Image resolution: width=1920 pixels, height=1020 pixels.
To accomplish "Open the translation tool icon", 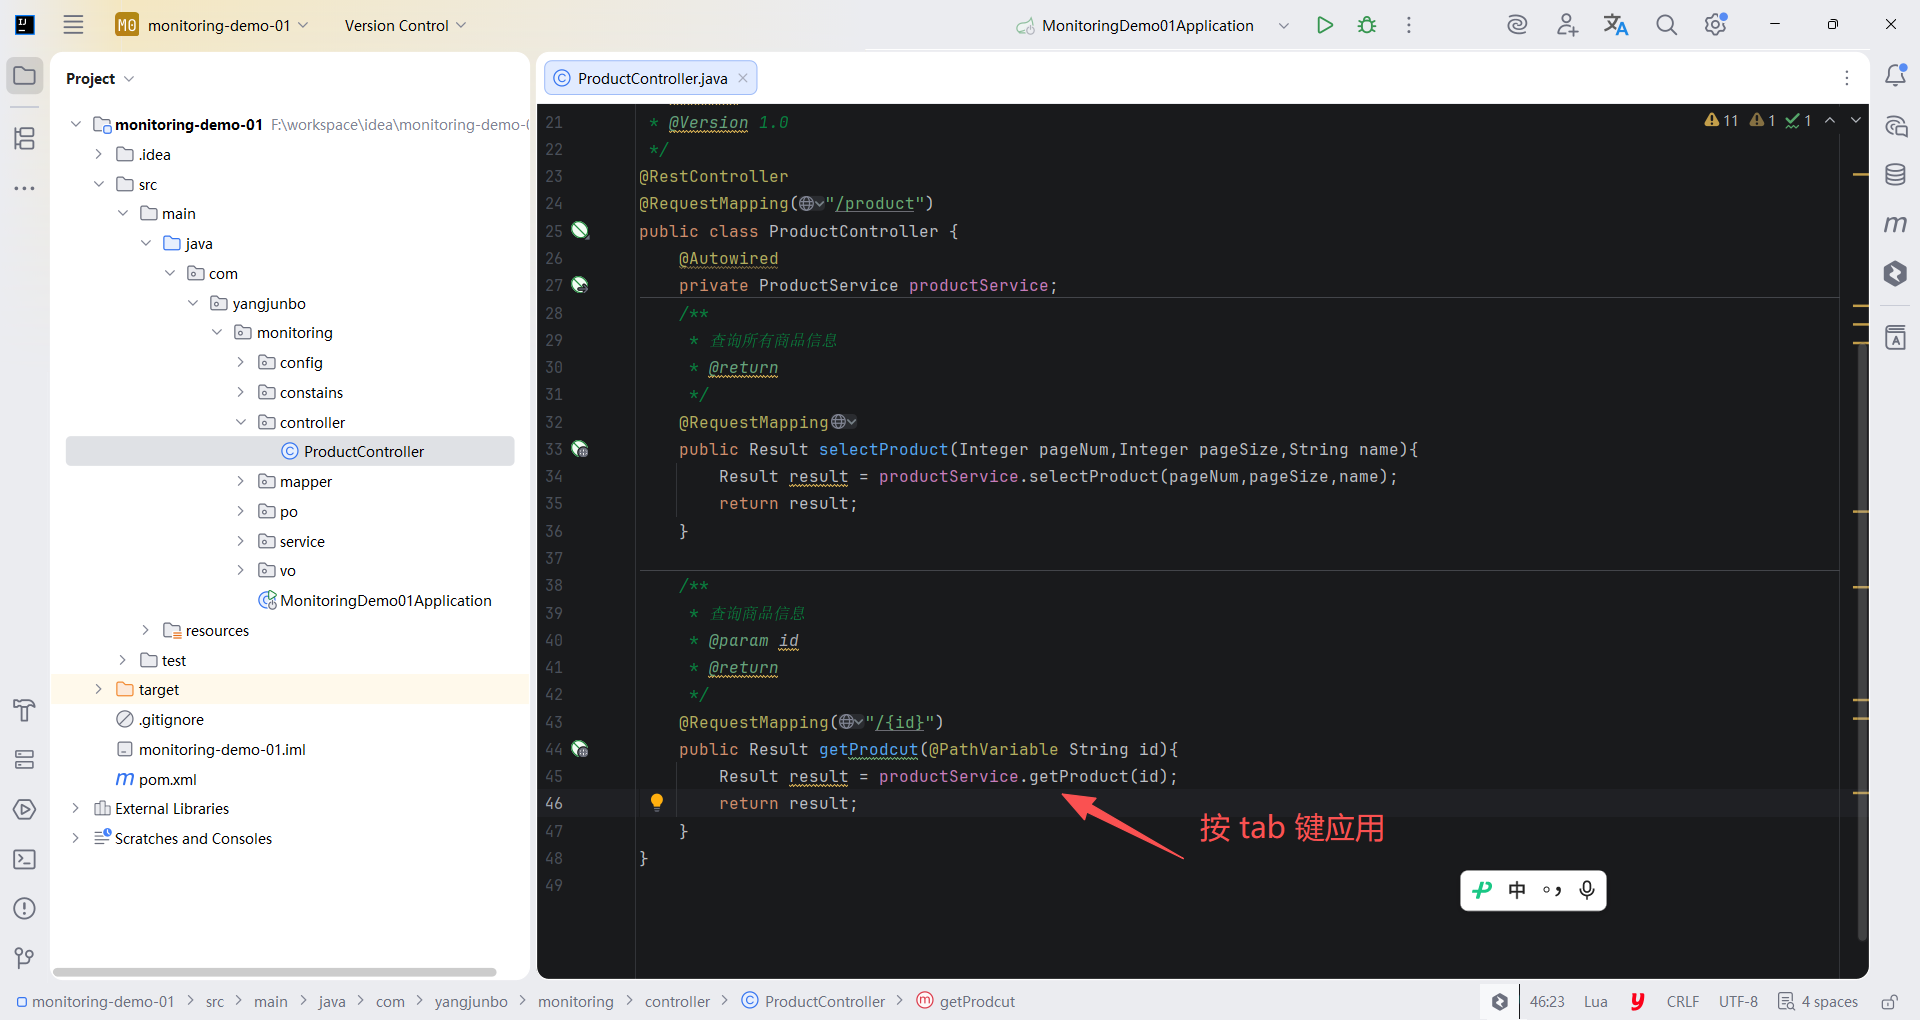I will click(1616, 25).
